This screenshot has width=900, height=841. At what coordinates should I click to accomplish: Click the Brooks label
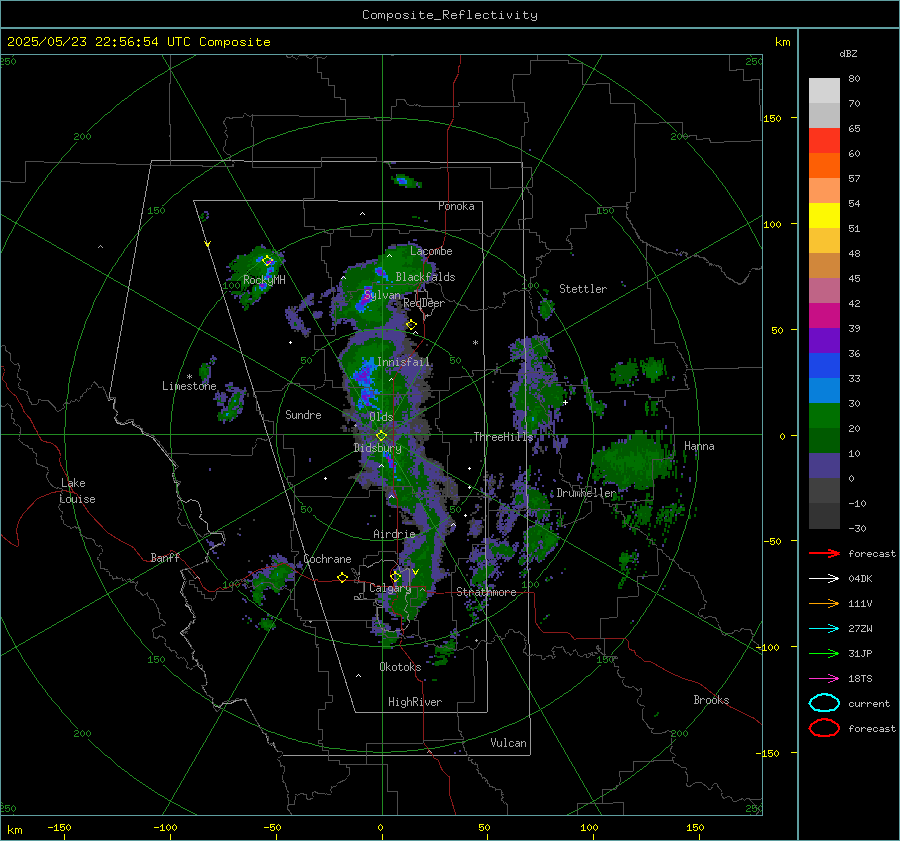point(711,700)
